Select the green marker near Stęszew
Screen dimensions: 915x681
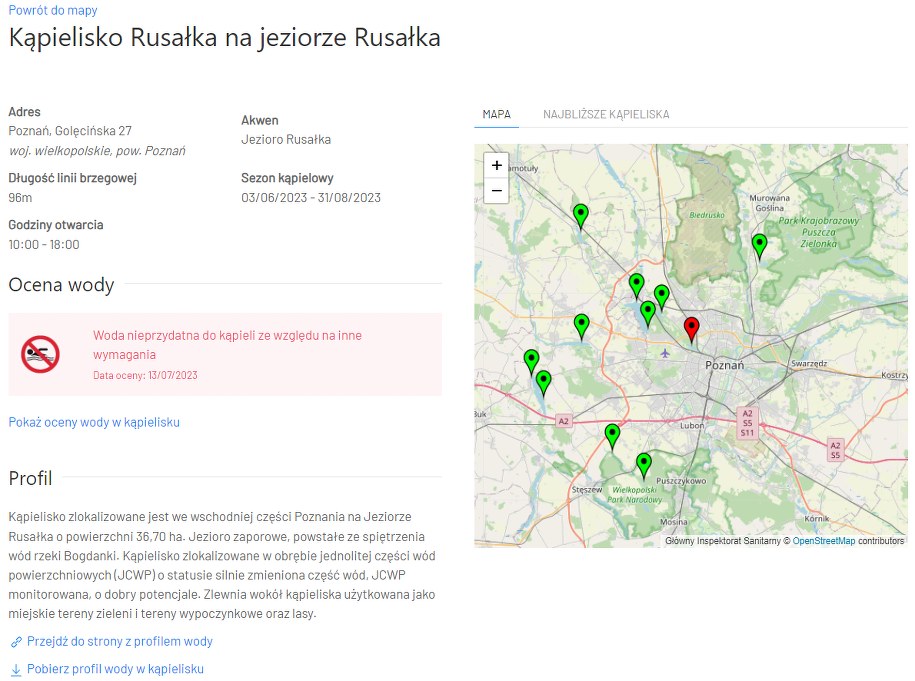click(x=611, y=434)
